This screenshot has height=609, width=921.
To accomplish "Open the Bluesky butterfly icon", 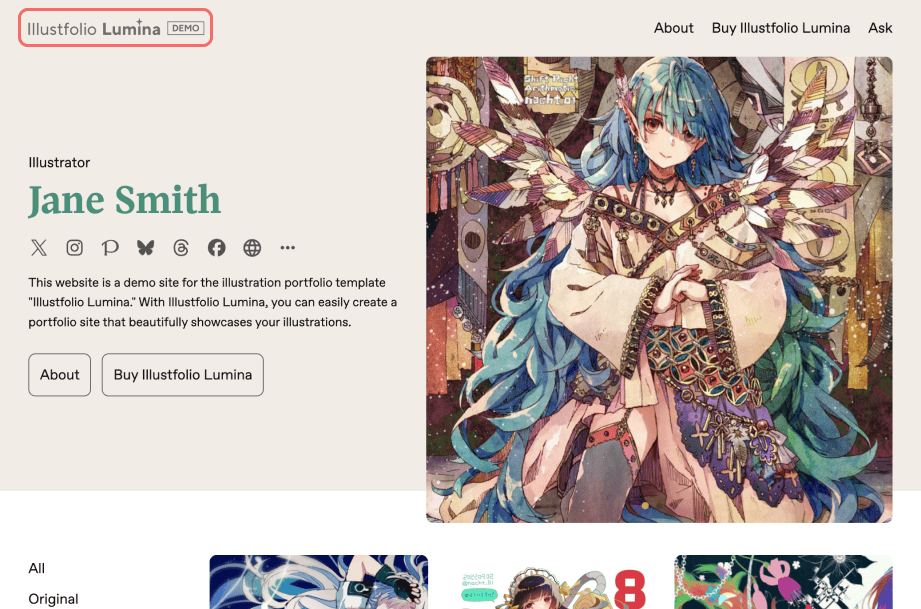I will point(146,248).
